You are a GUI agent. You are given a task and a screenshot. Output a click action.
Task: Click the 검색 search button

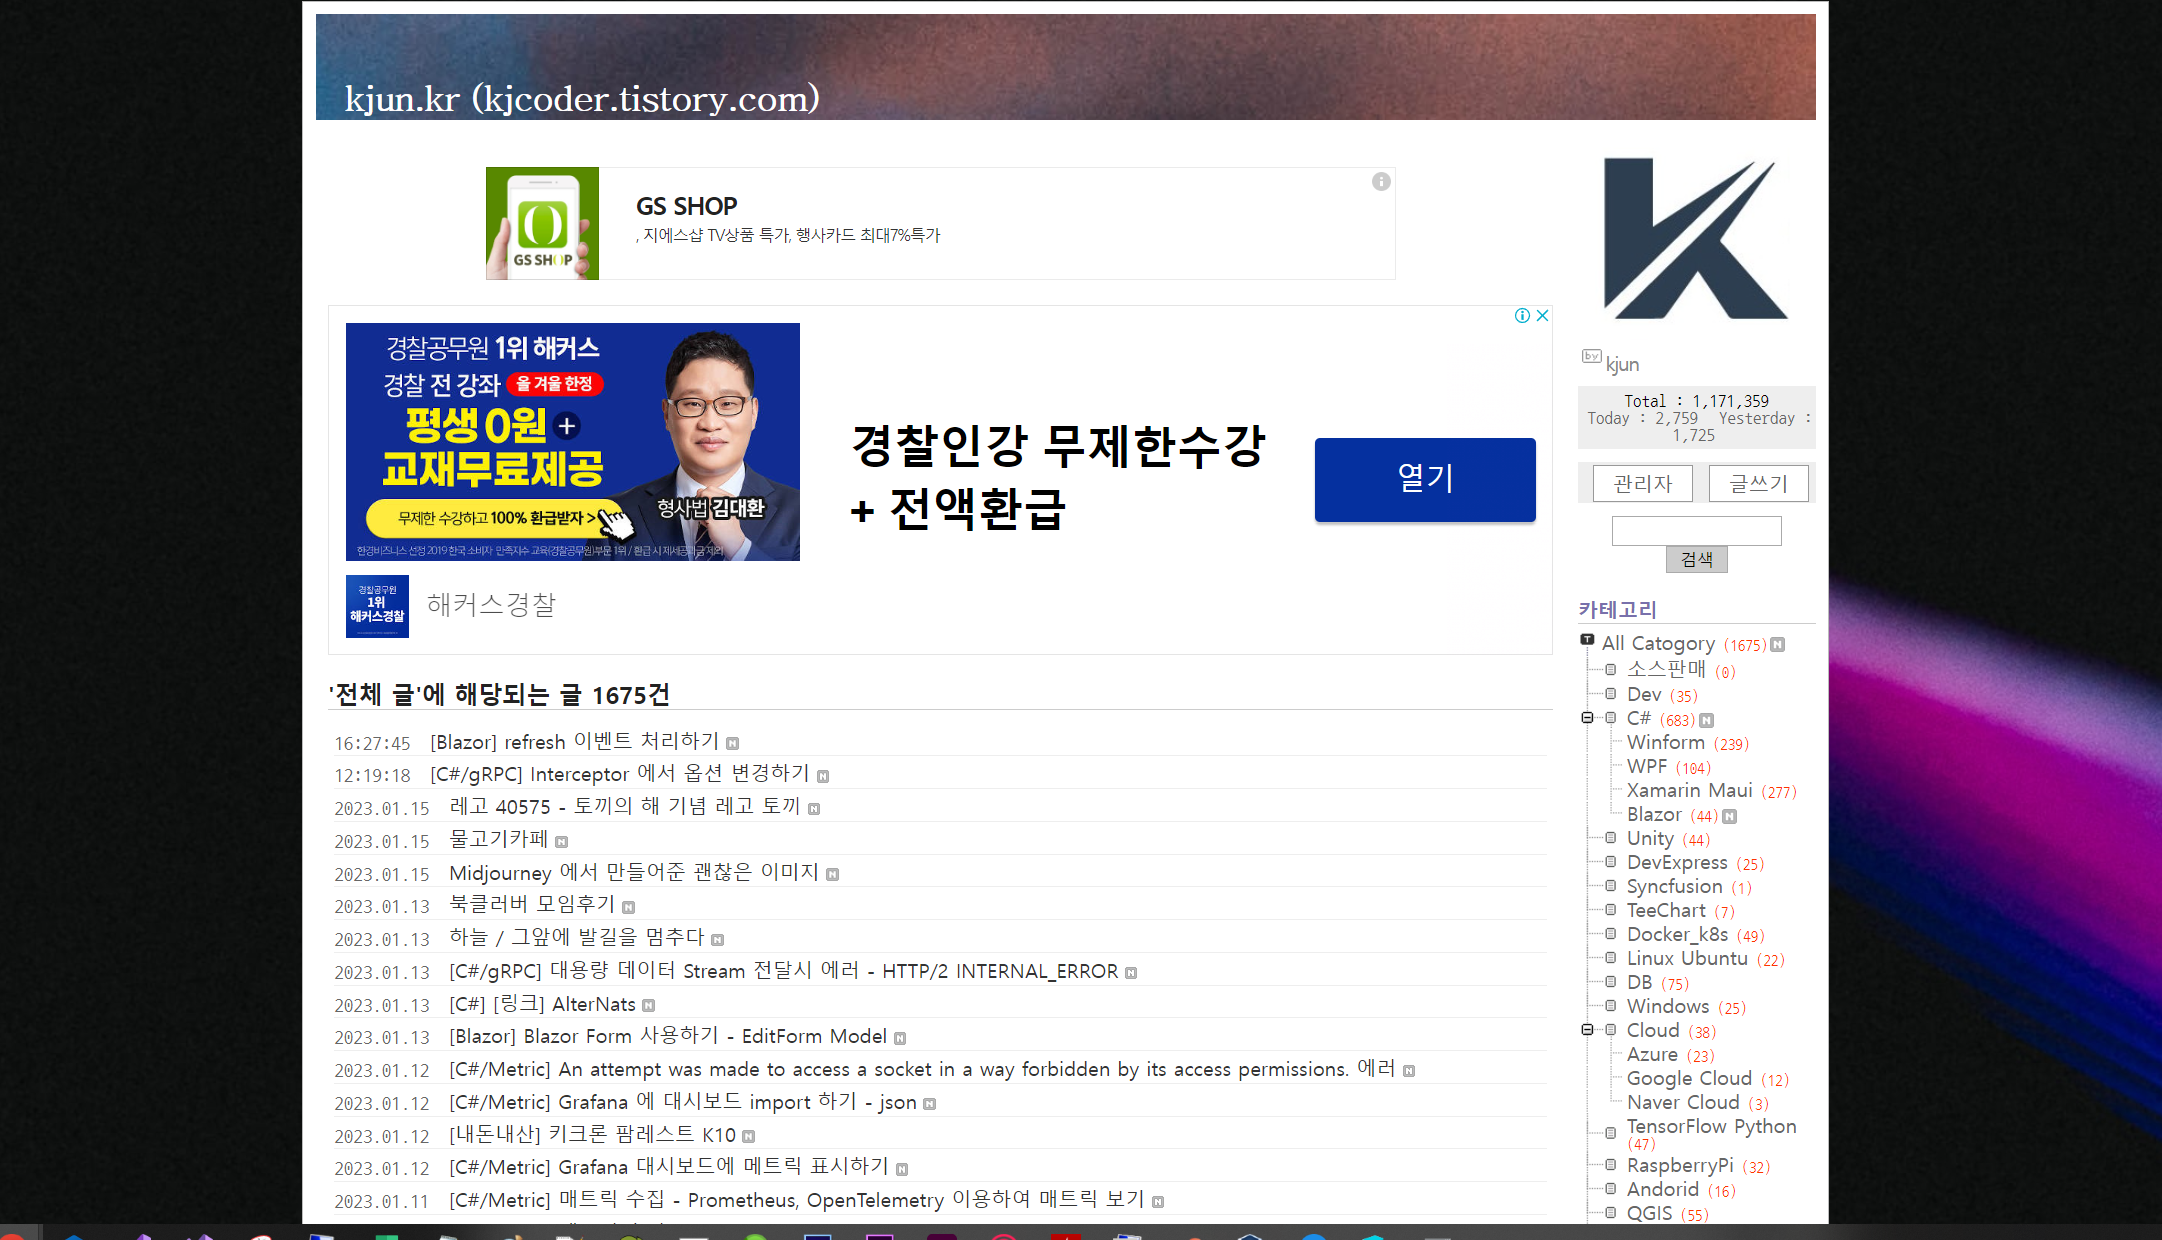coord(1696,559)
